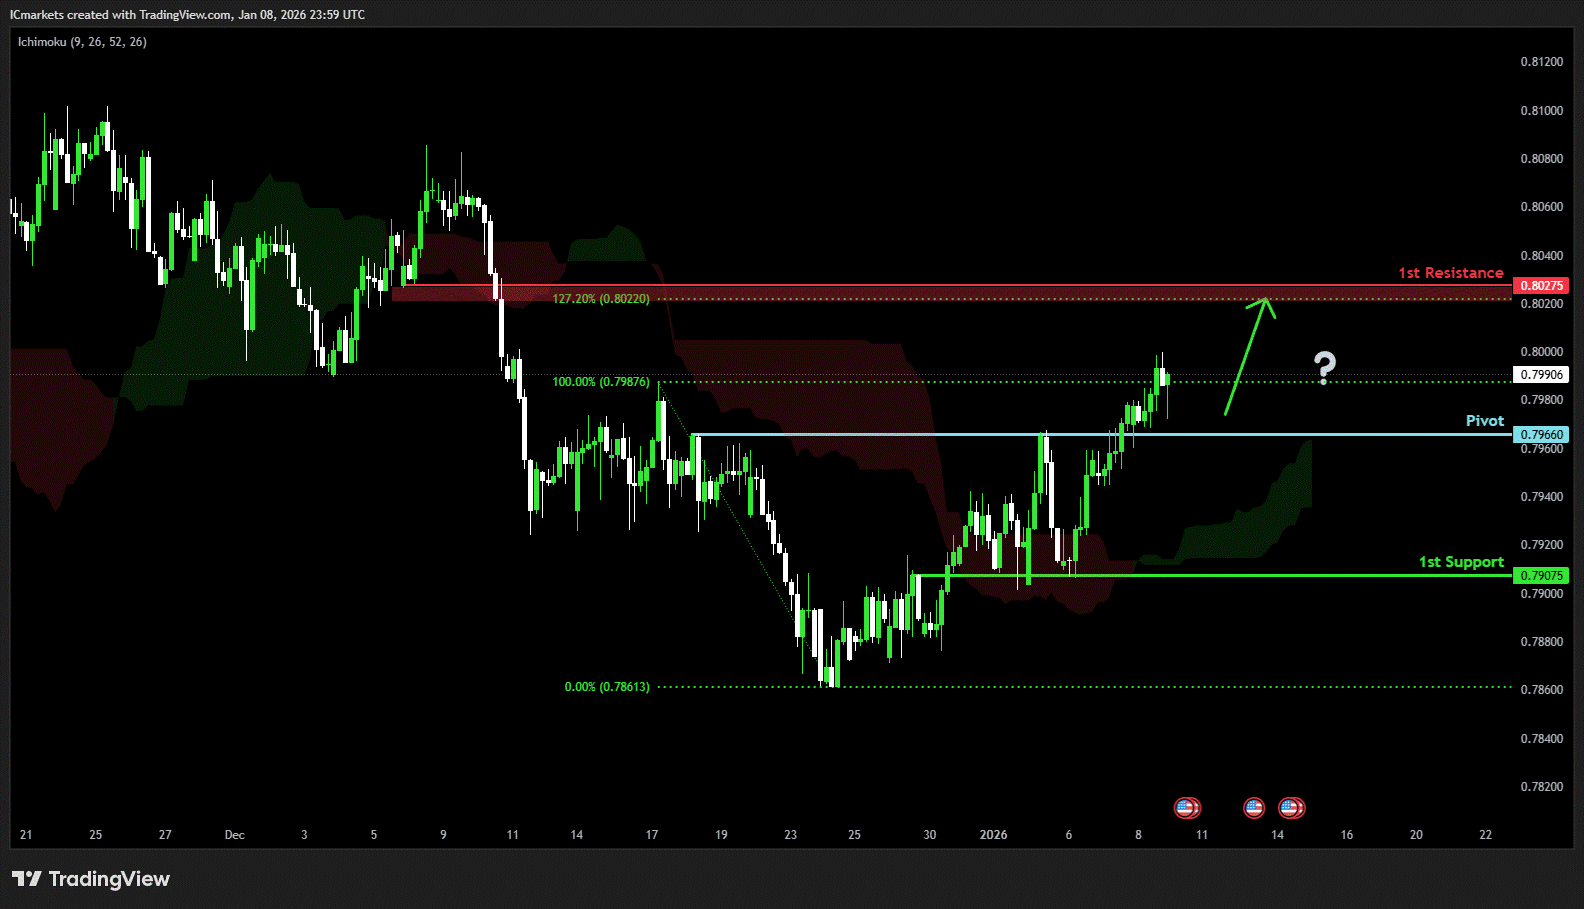Click the white question mark on chart

[1324, 368]
